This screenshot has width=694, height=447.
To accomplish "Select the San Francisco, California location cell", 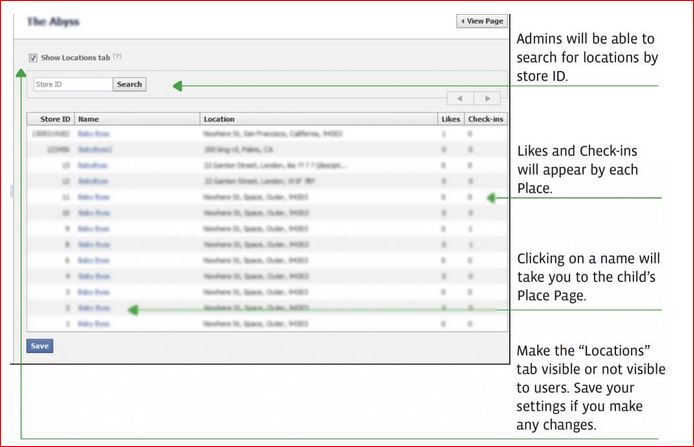I will (x=273, y=134).
